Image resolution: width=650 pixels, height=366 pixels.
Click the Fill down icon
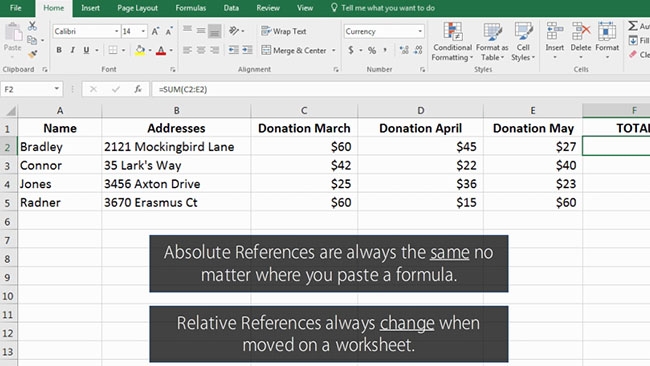[633, 41]
